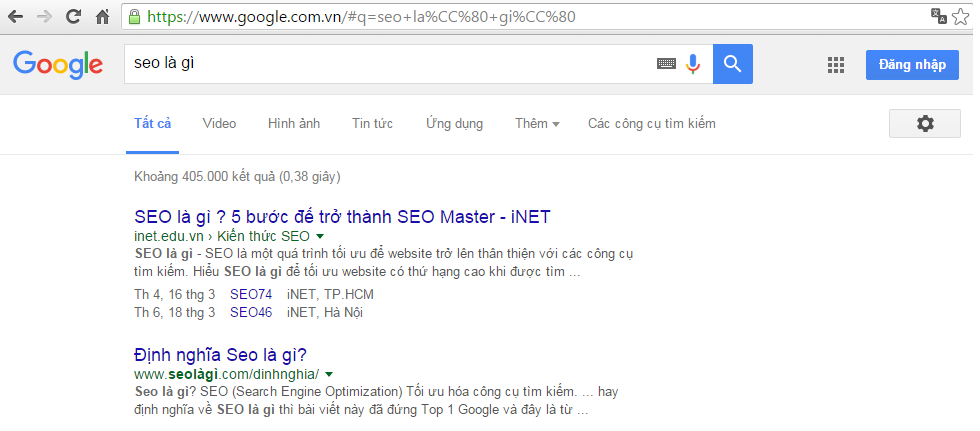Click the 'www.seolàgì.com/dinhnghia/' URL text
The height and width of the screenshot is (431, 980).
(x=227, y=374)
